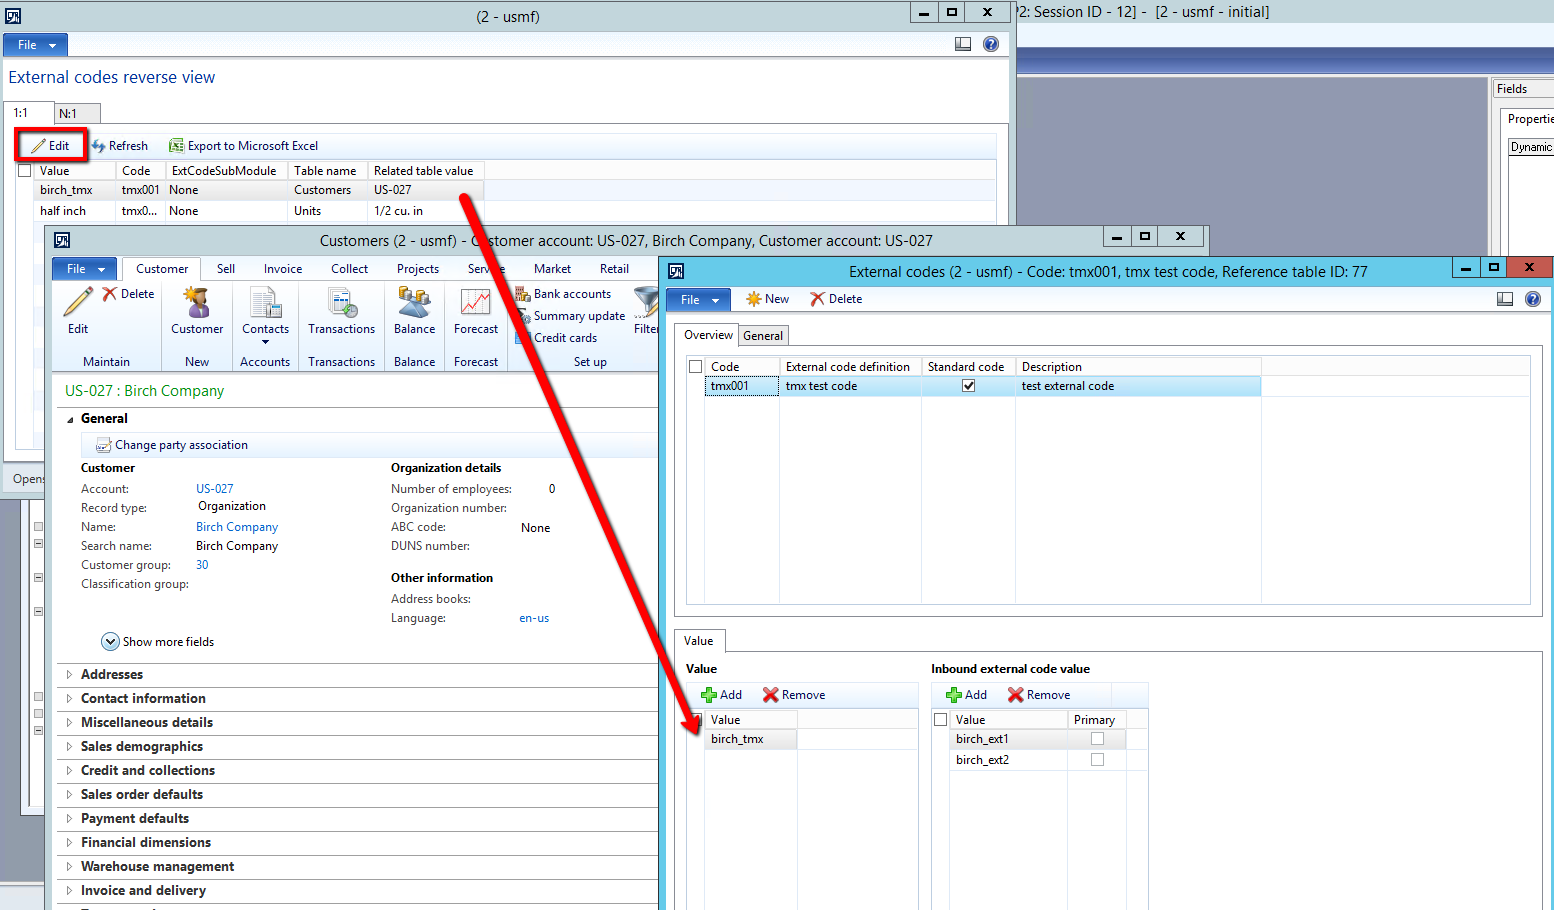Add a Value in the Value grid
Viewport: 1554px width, 910px height.
tap(721, 695)
